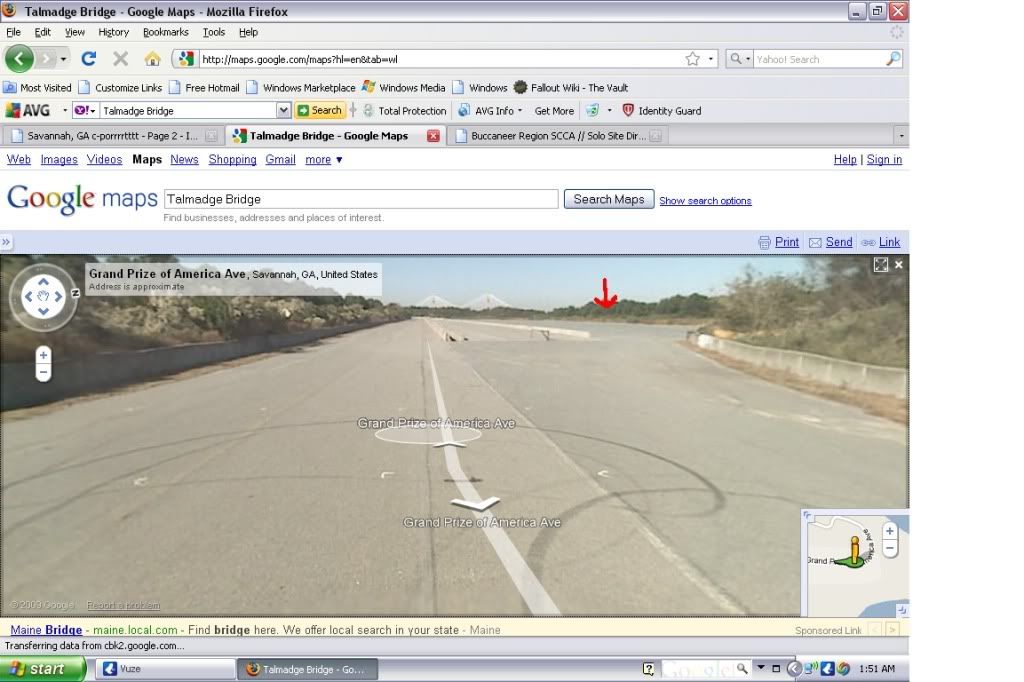Click the Firefox home icon
Image resolution: width=1024 pixels, height=682 pixels.
click(152, 59)
